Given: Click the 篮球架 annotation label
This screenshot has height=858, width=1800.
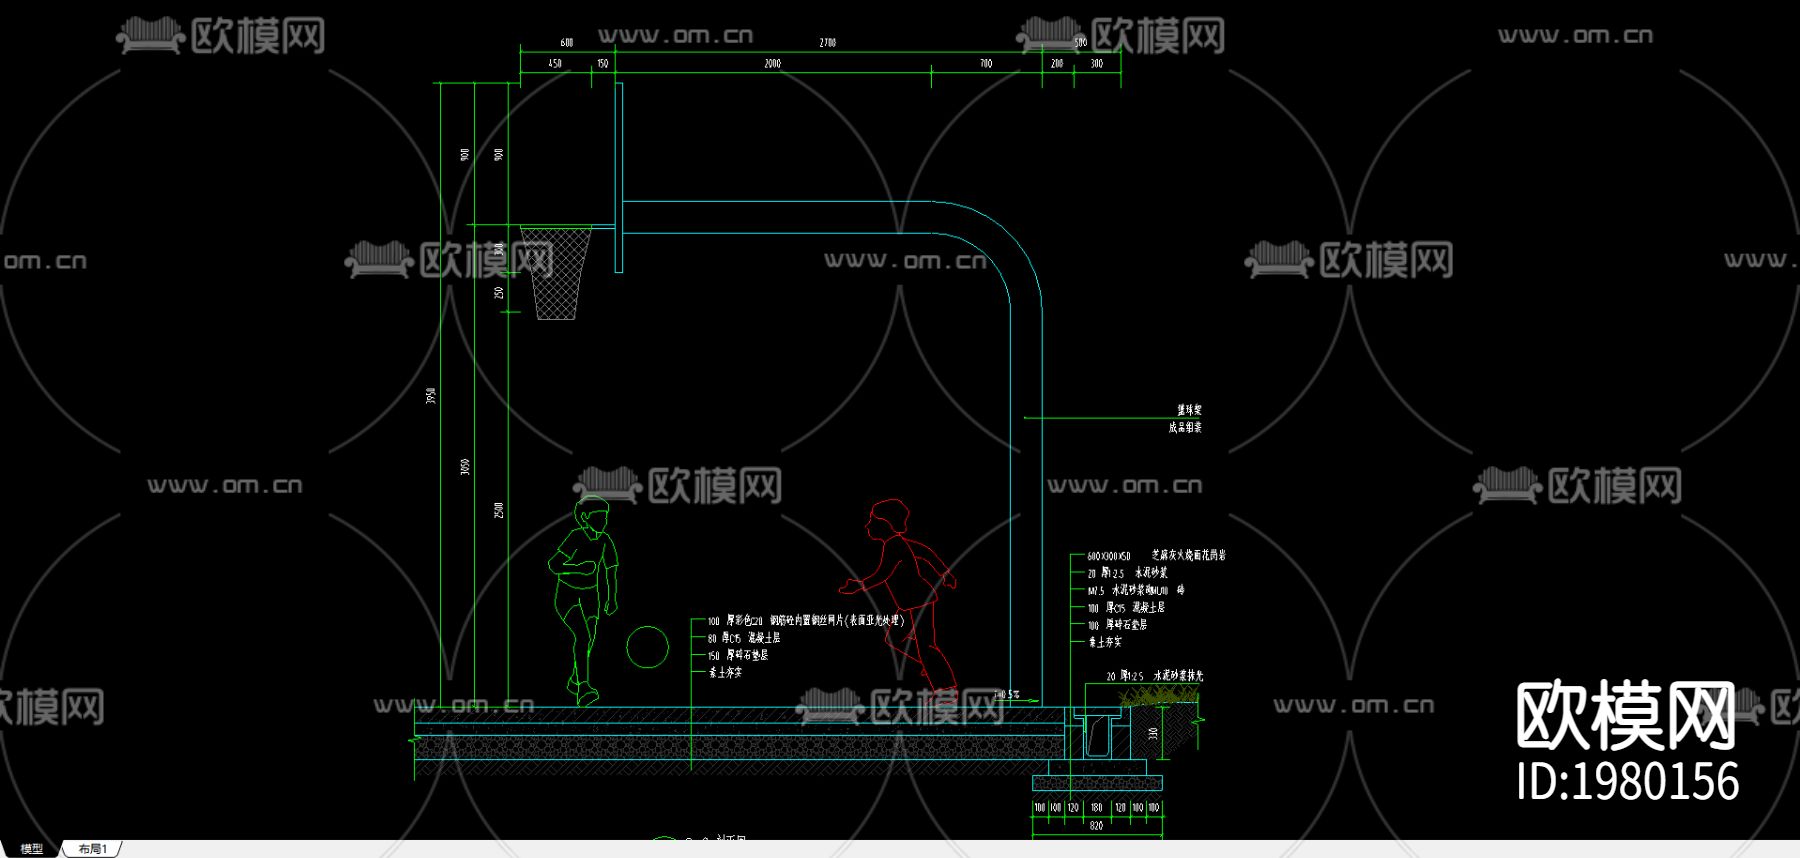Looking at the screenshot, I should coord(1189,410).
